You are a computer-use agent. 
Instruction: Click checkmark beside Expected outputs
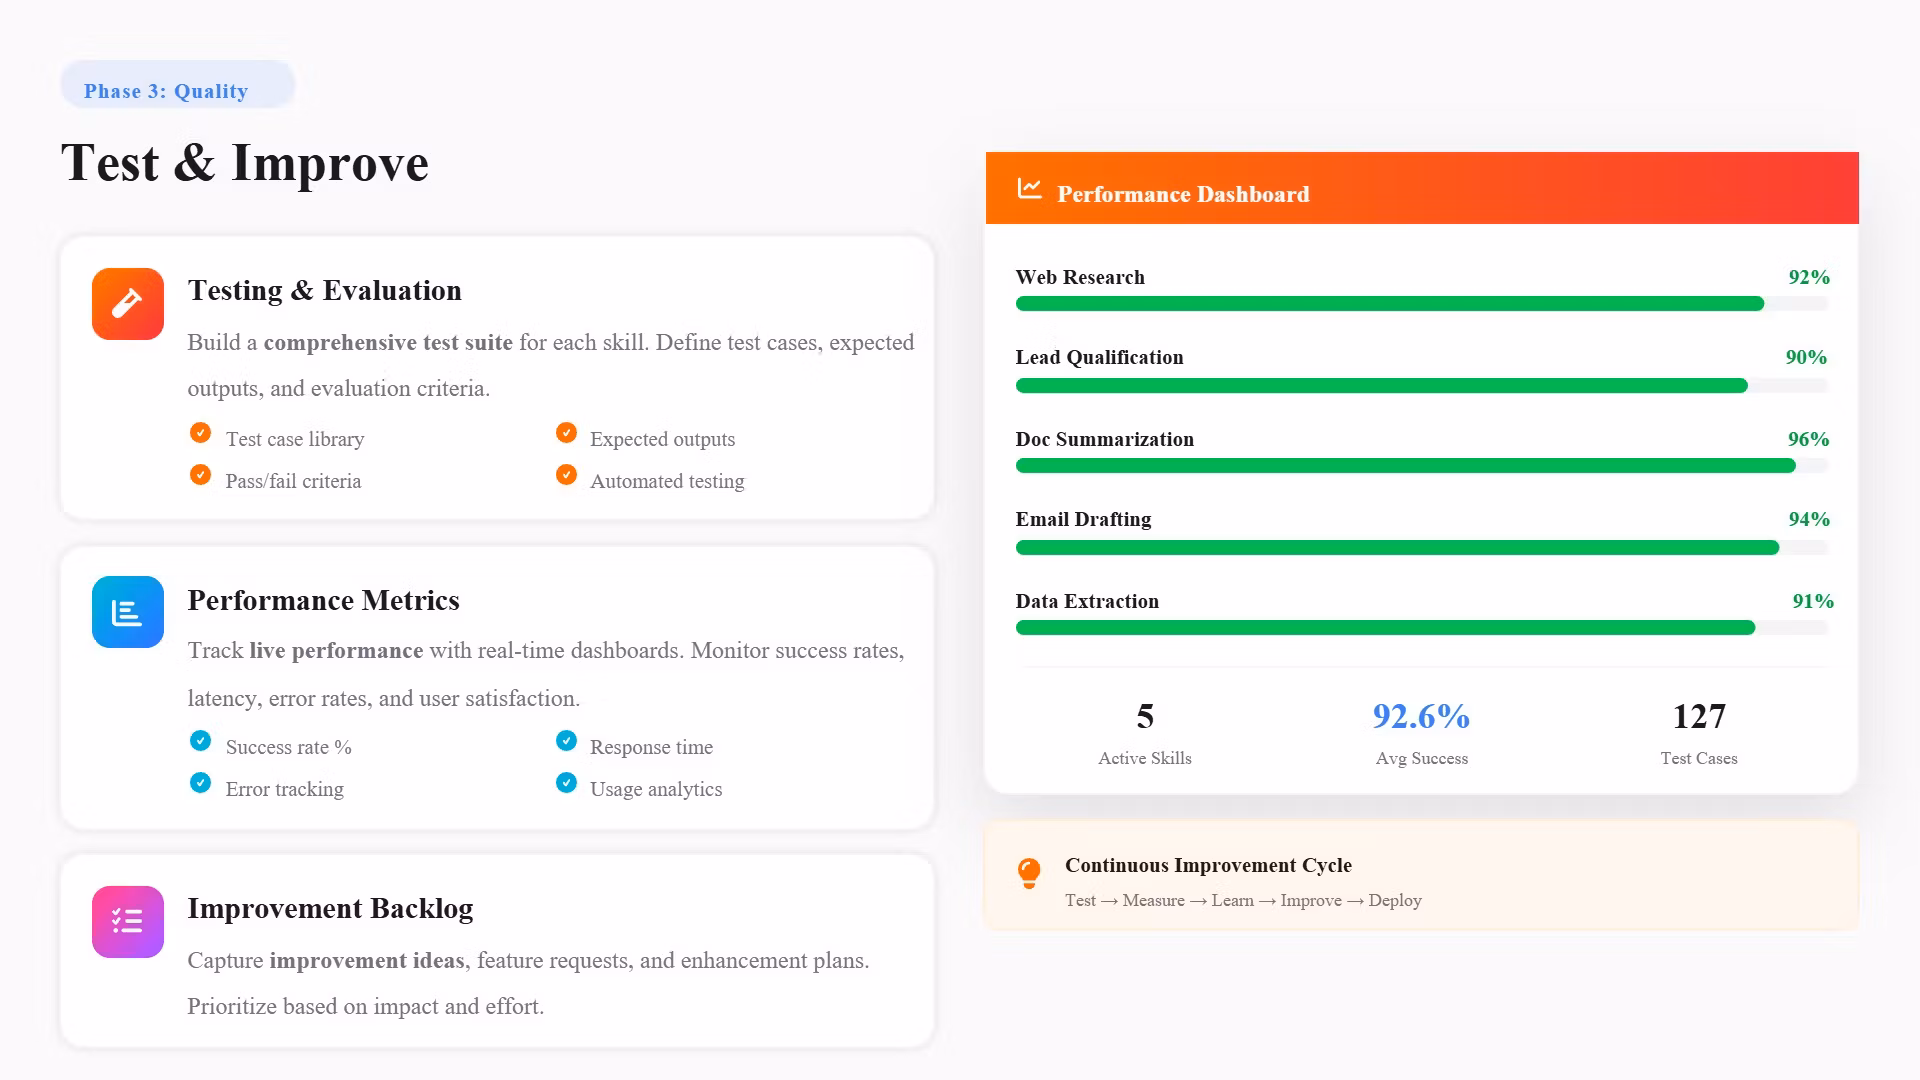[566, 433]
